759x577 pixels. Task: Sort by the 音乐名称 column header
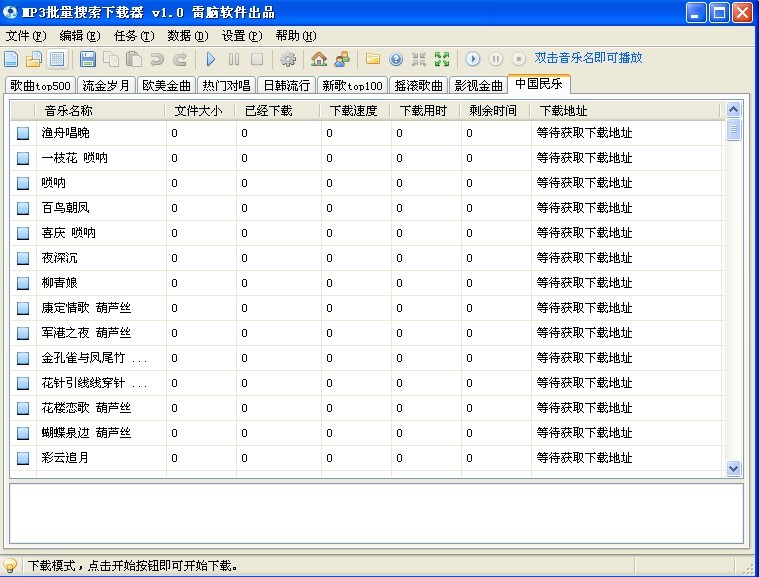(68, 110)
